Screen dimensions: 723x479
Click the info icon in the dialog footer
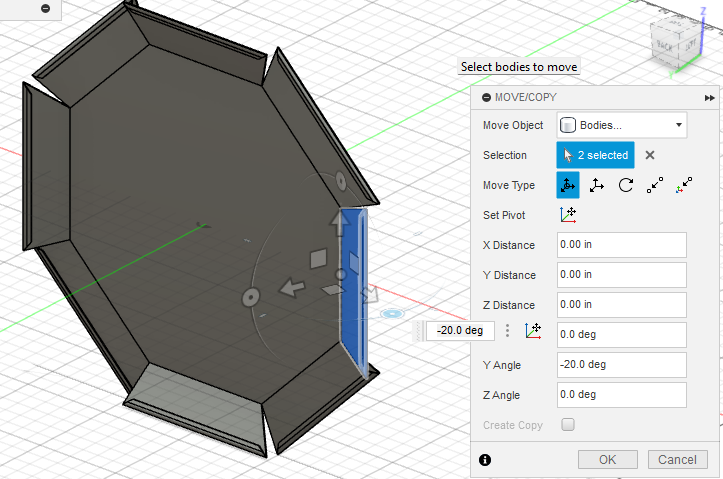pyautogui.click(x=485, y=460)
